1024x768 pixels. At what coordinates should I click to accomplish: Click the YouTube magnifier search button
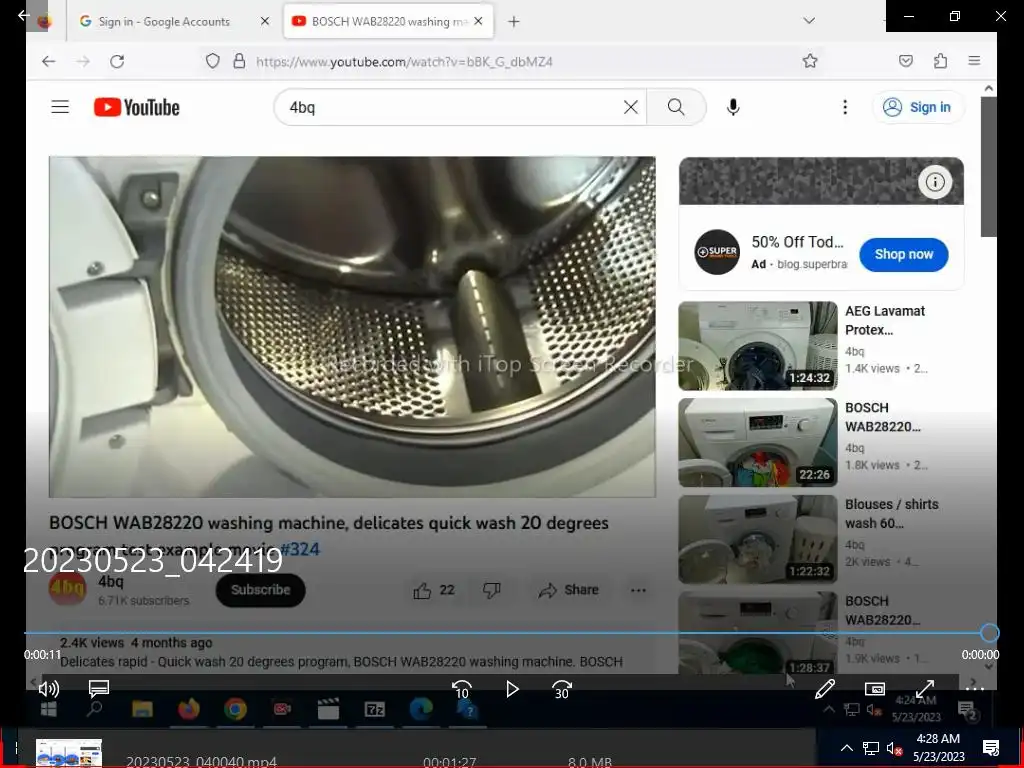coord(676,107)
